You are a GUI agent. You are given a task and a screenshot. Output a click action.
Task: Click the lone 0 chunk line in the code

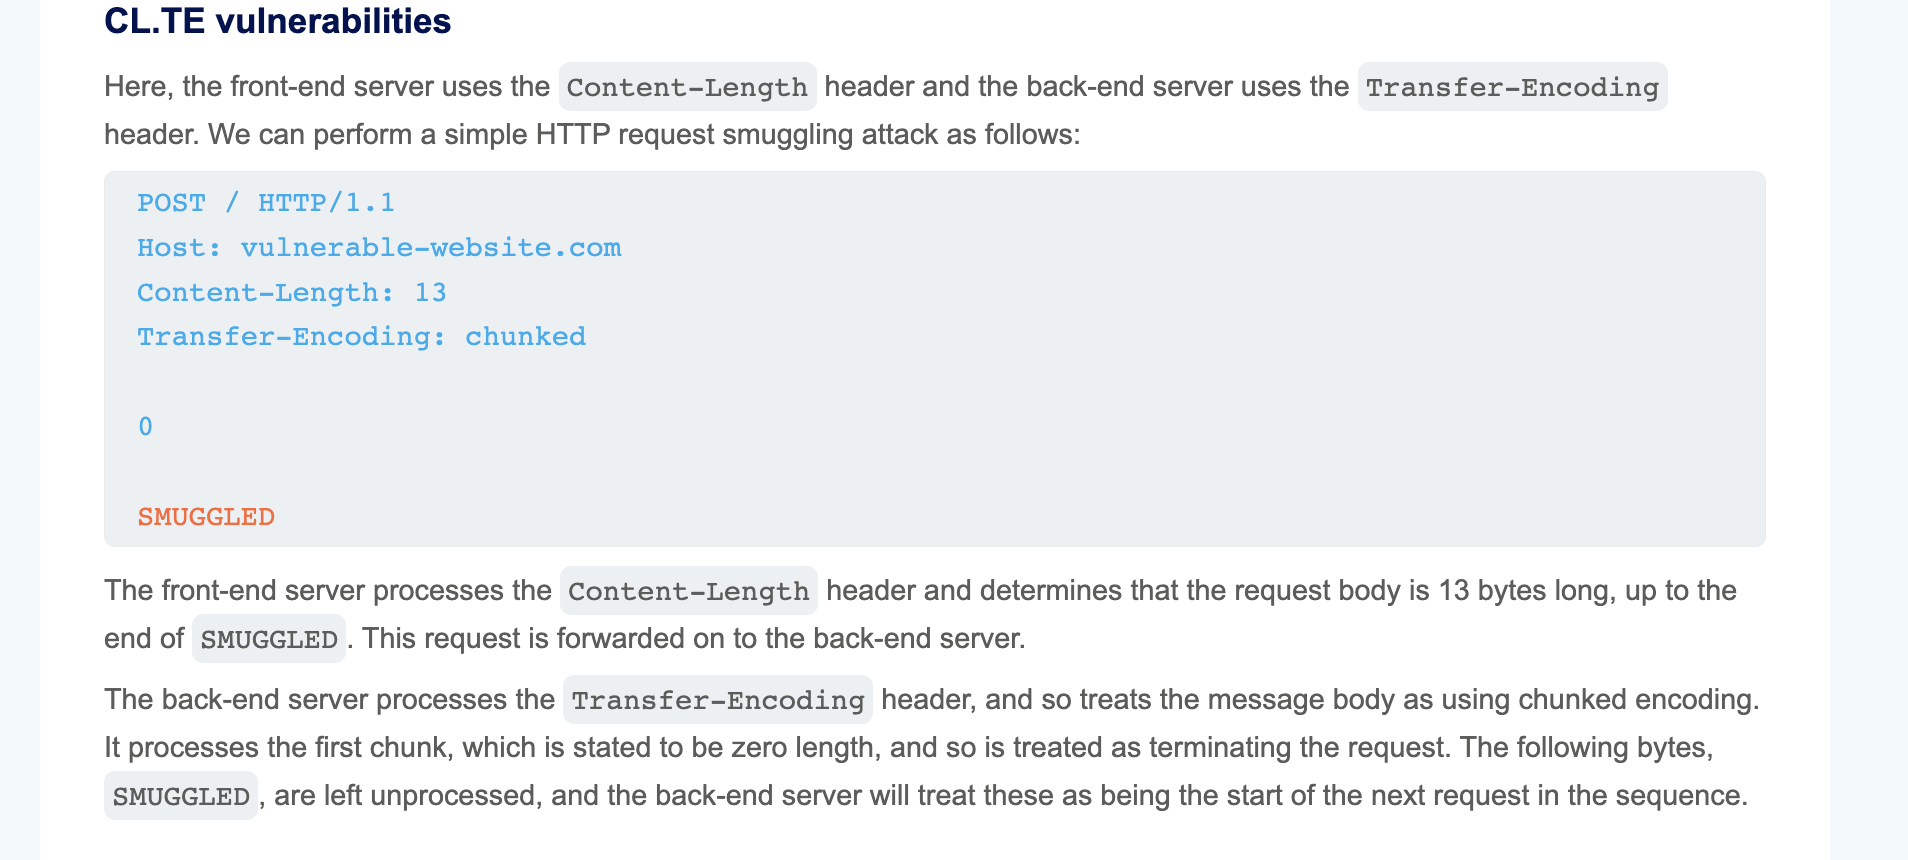(x=146, y=427)
